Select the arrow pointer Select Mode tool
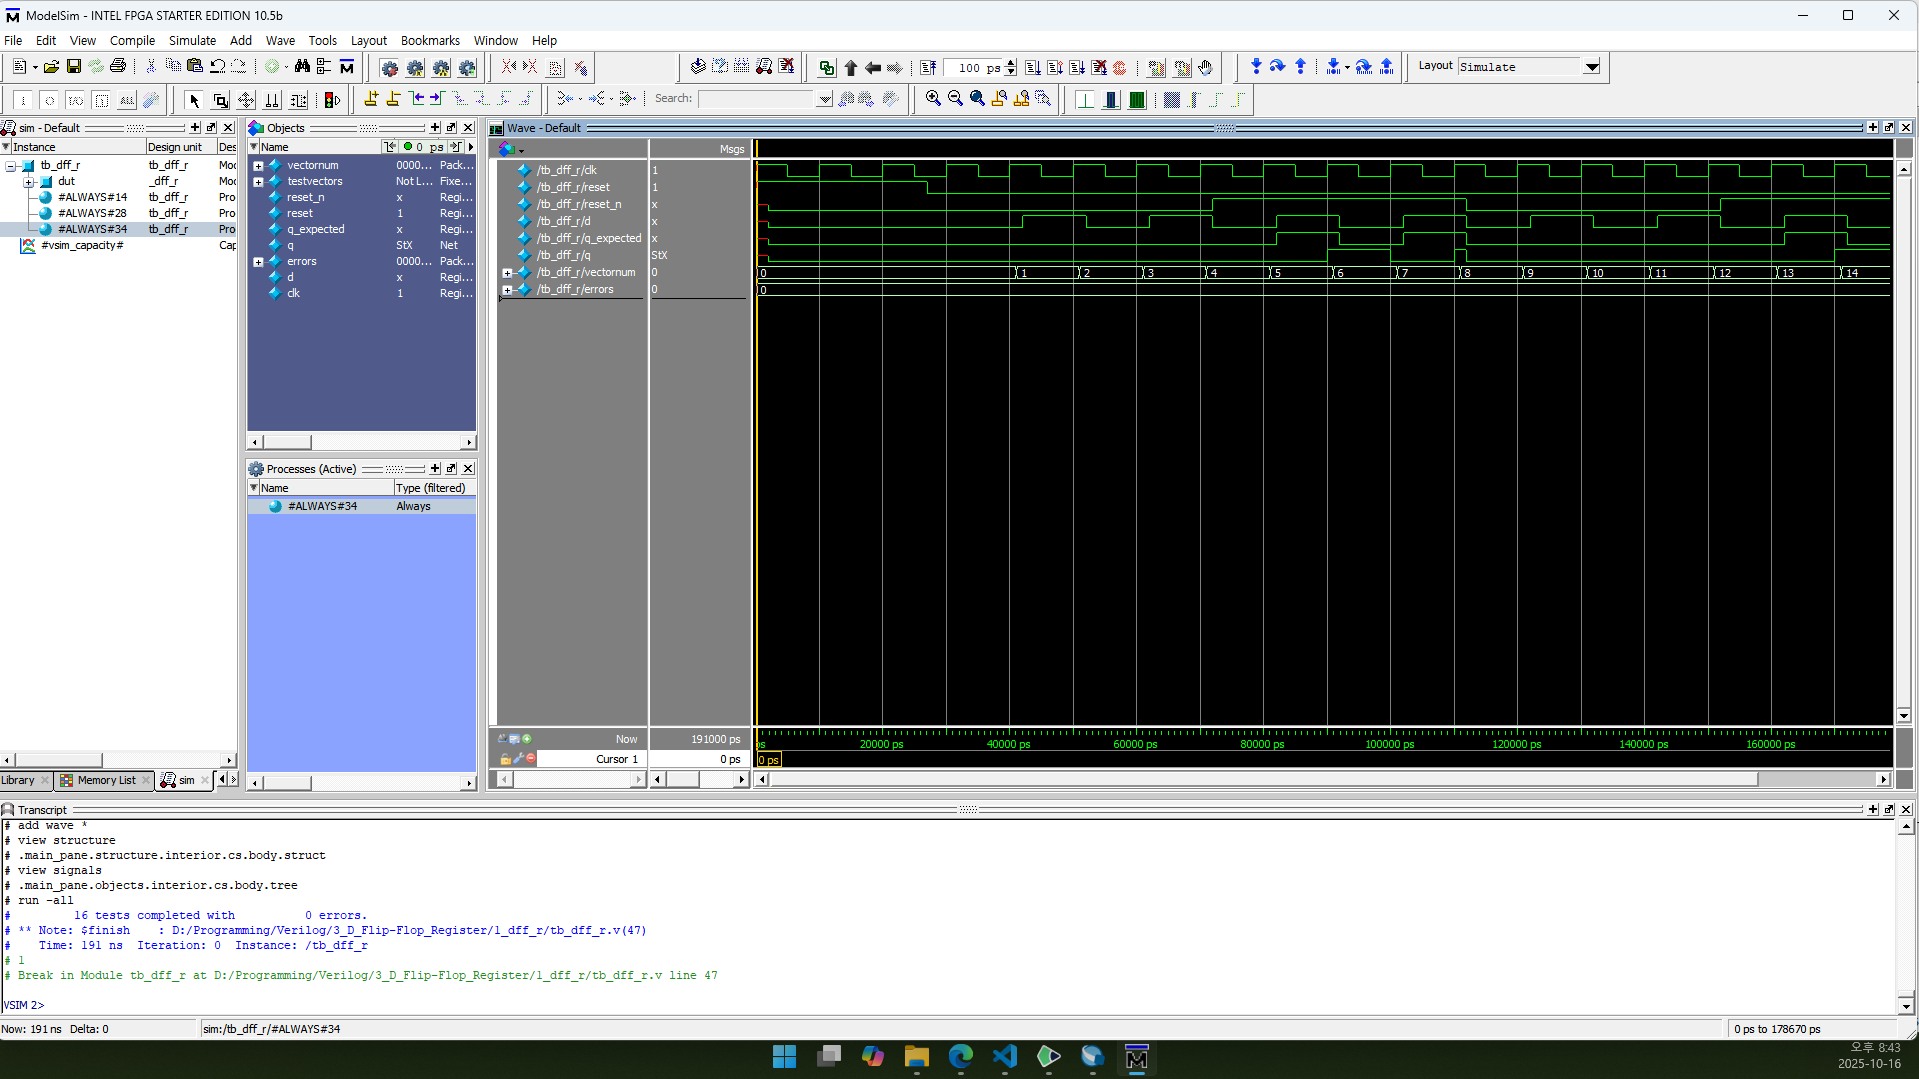Screen dimensions: 1919x1079 coord(194,100)
